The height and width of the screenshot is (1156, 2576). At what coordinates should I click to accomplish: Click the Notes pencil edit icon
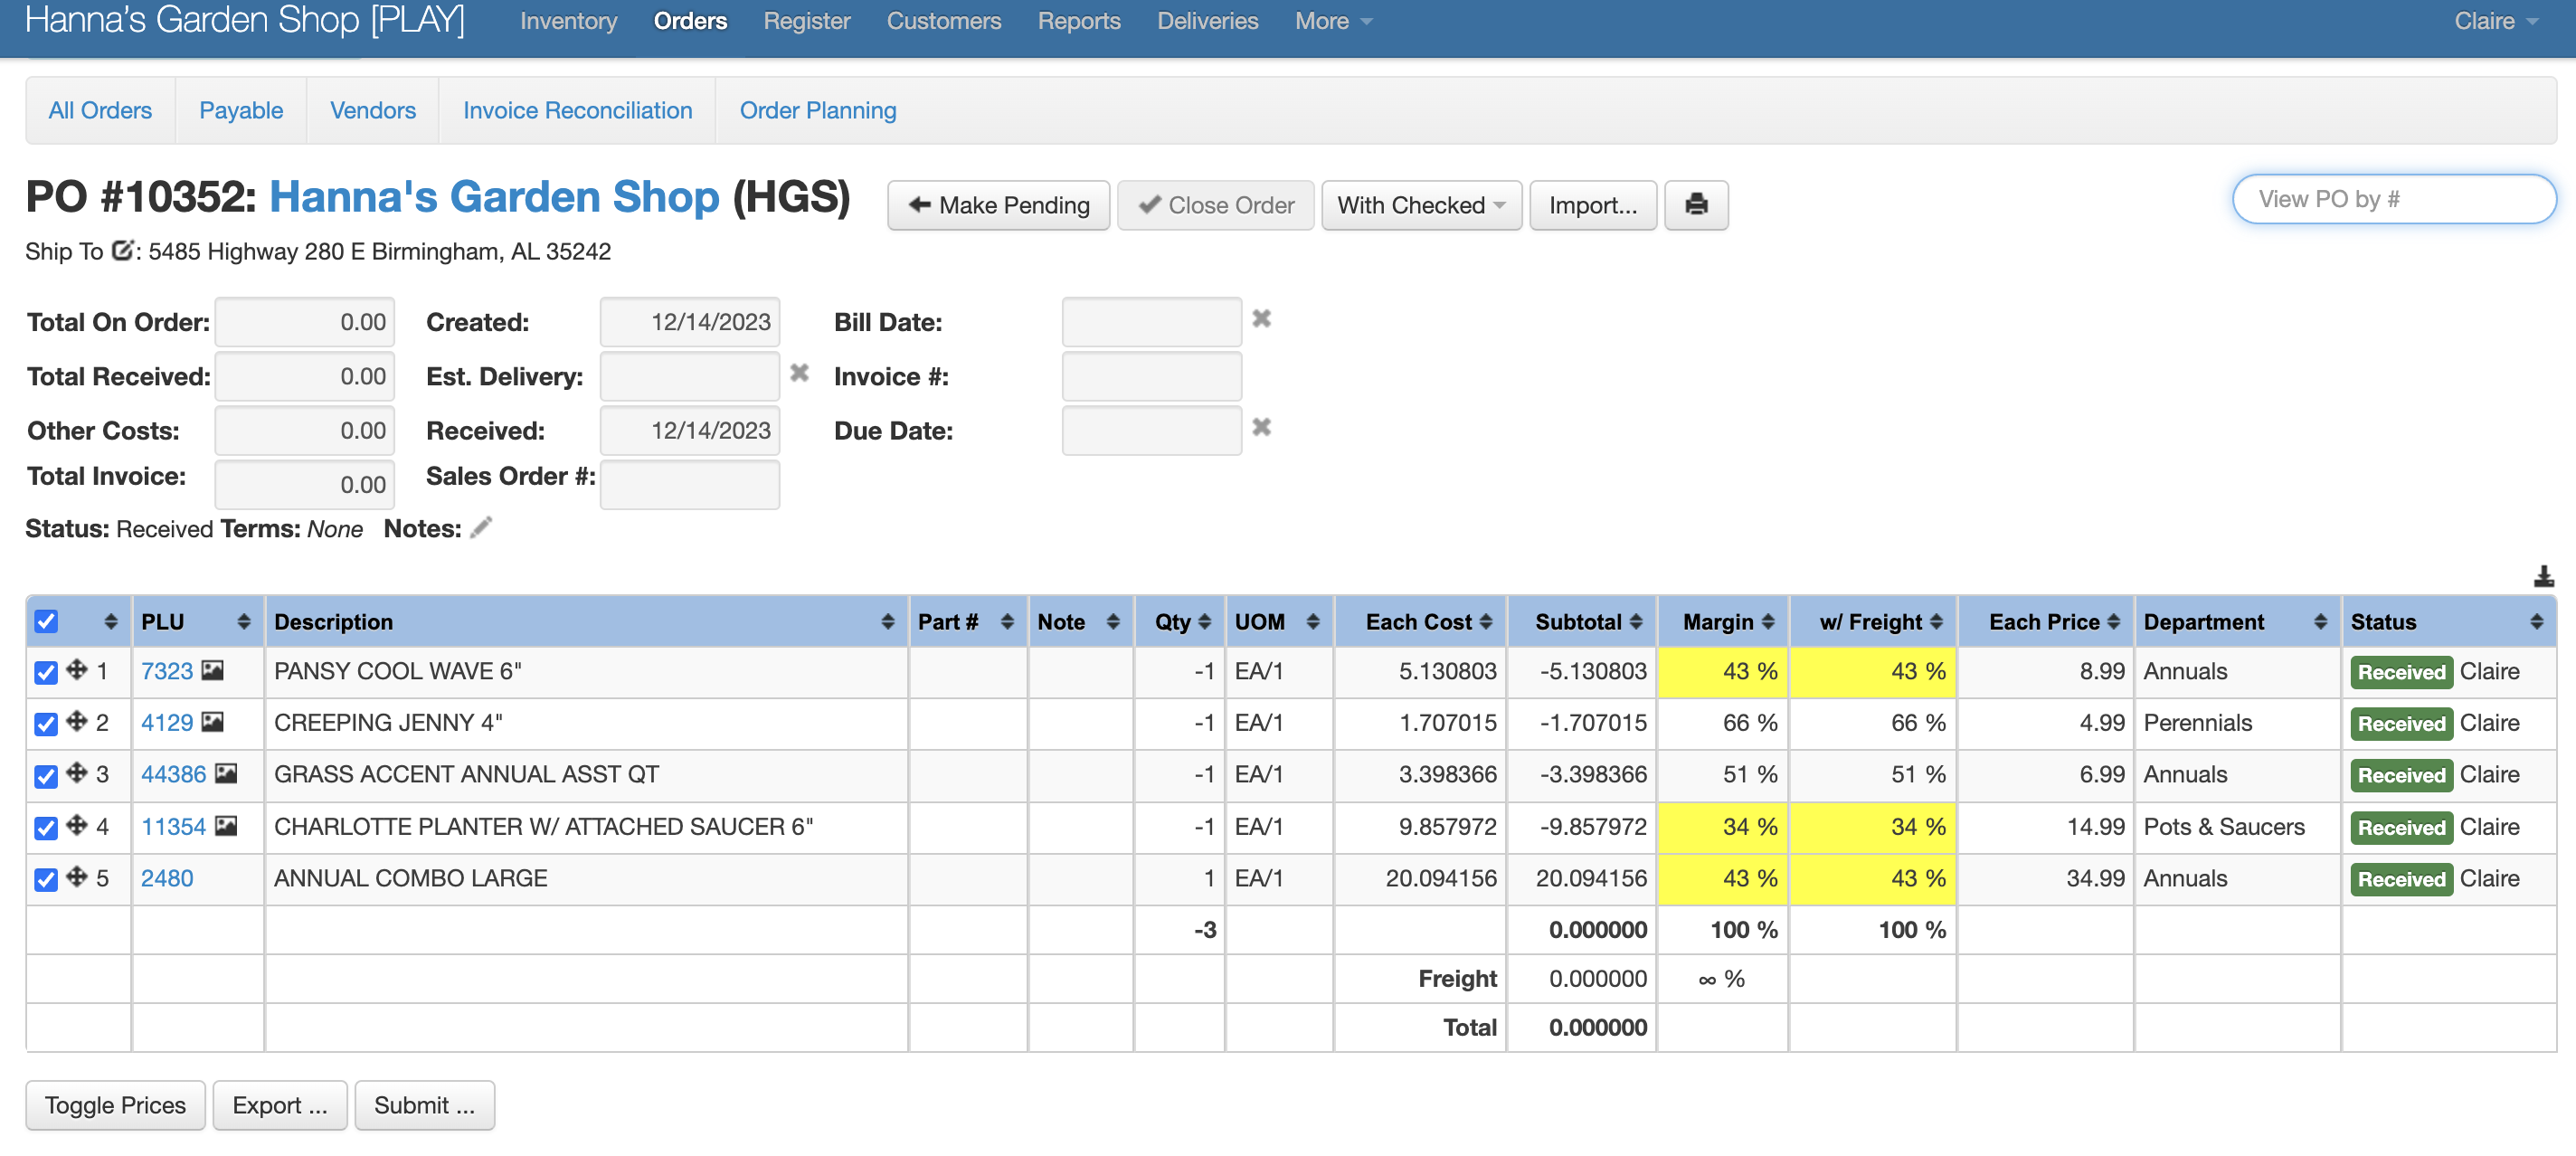481,527
